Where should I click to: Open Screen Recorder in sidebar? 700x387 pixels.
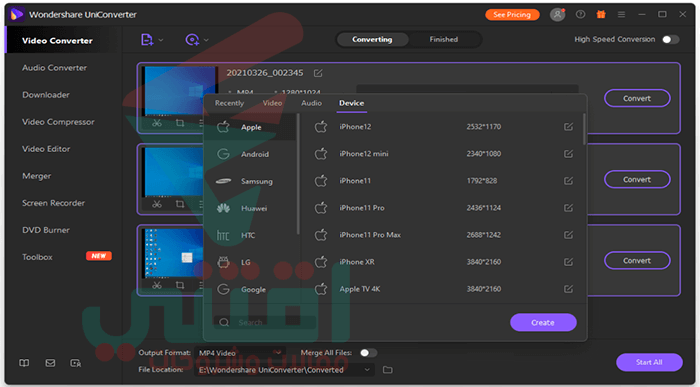click(53, 203)
